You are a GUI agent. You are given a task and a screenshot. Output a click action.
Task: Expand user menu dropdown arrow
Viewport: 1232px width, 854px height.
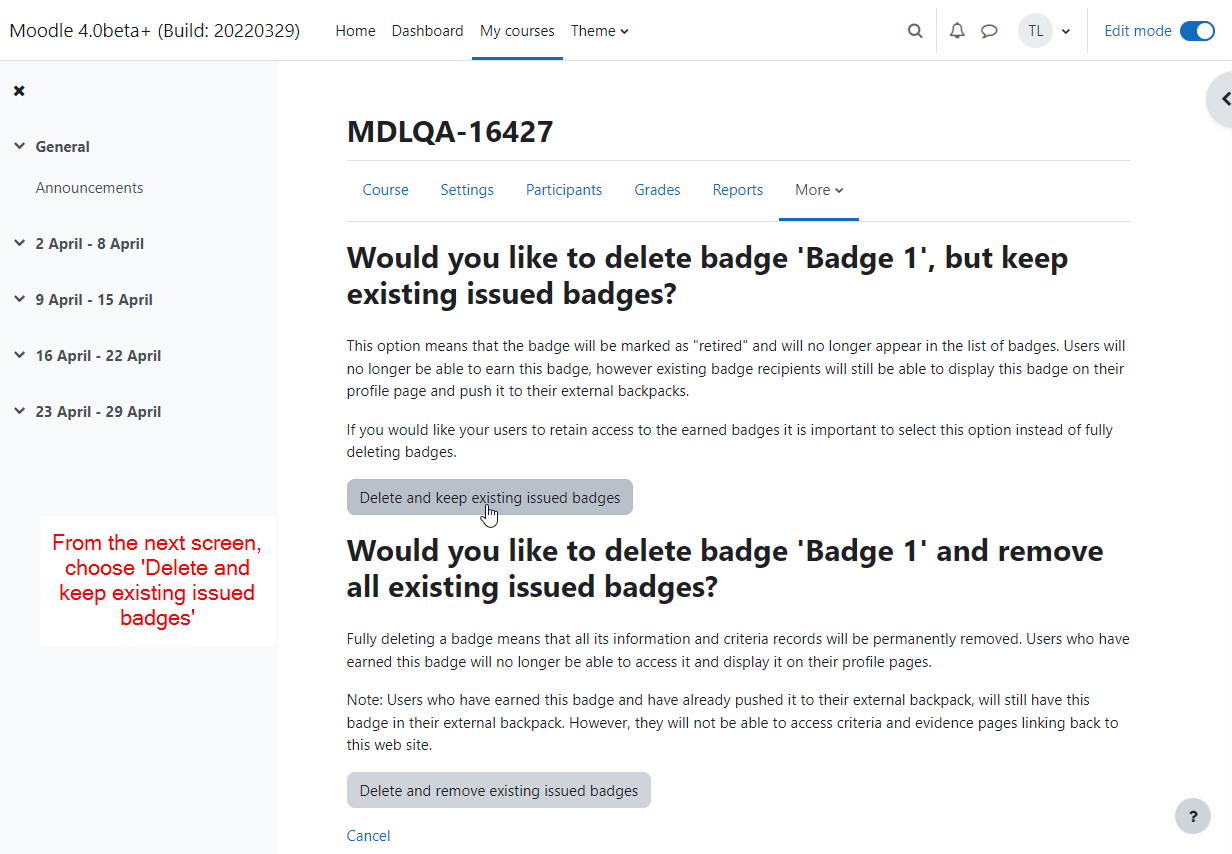(1066, 32)
